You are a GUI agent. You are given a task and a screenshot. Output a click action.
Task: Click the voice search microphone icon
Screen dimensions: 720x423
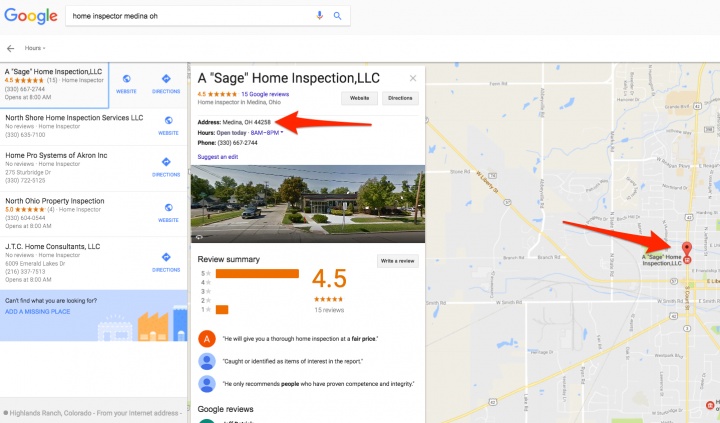pyautogui.click(x=320, y=16)
